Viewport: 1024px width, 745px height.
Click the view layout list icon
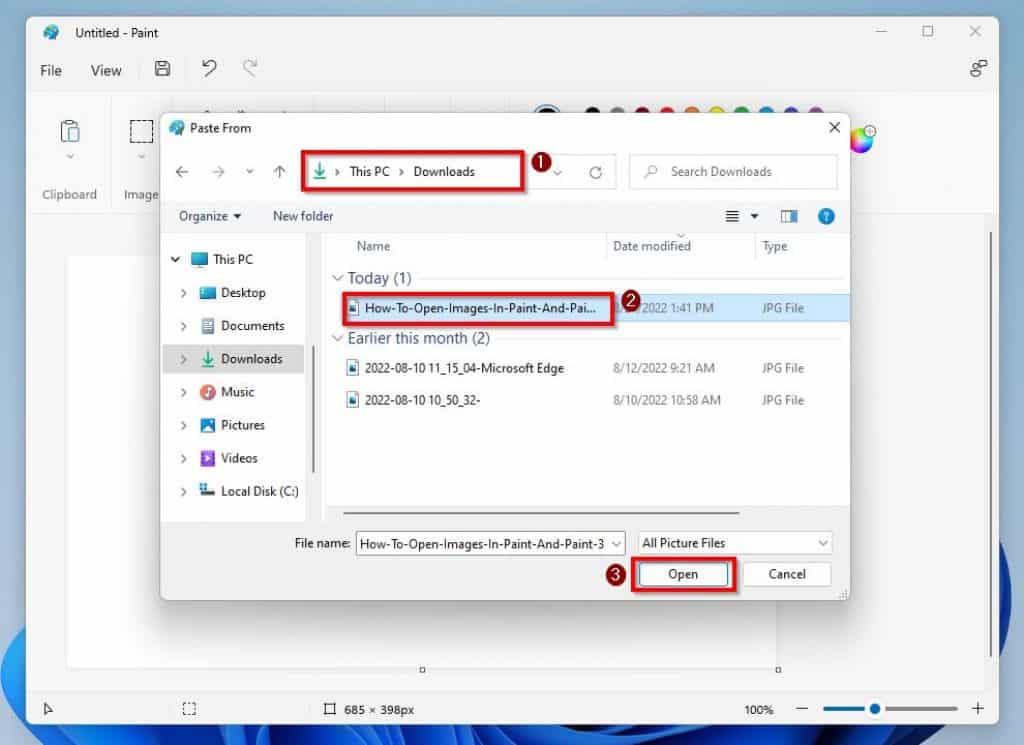[732, 216]
